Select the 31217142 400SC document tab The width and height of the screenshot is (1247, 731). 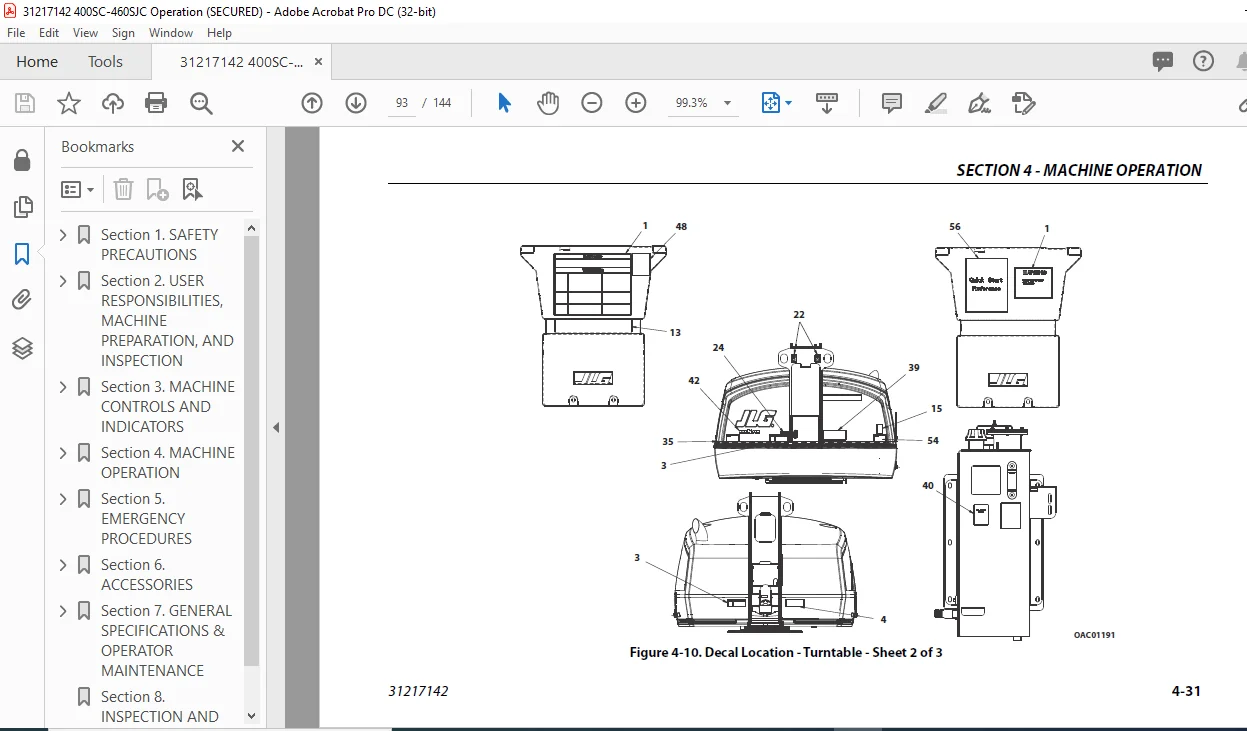point(242,62)
